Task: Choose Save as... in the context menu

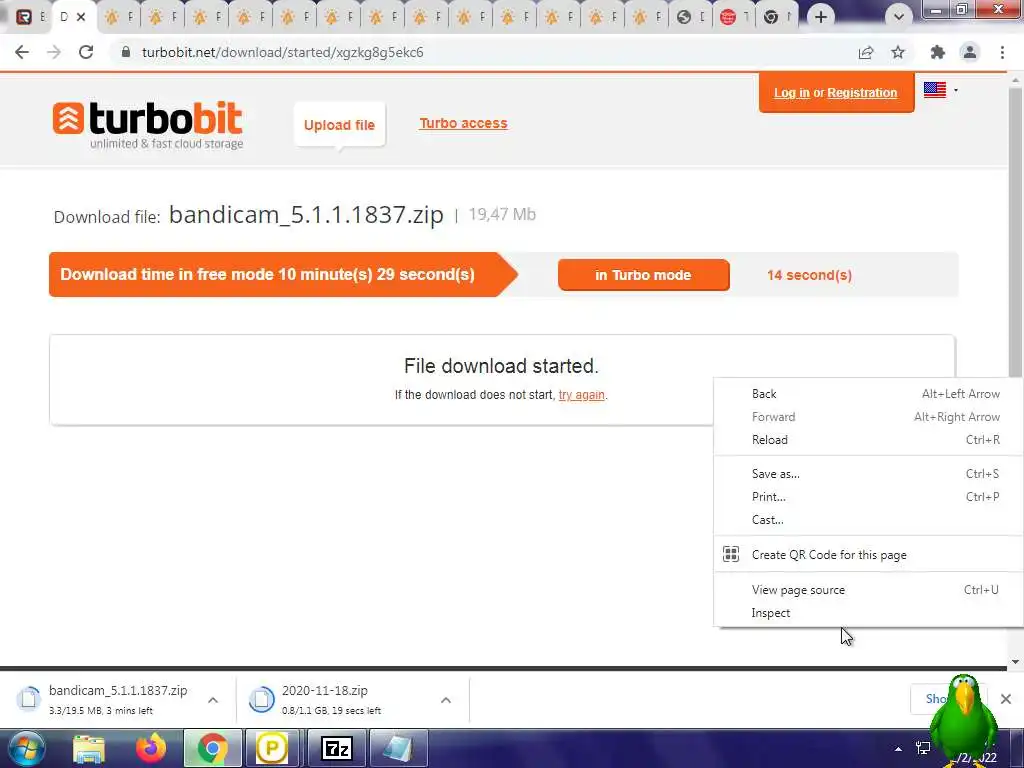Action: 869,473
